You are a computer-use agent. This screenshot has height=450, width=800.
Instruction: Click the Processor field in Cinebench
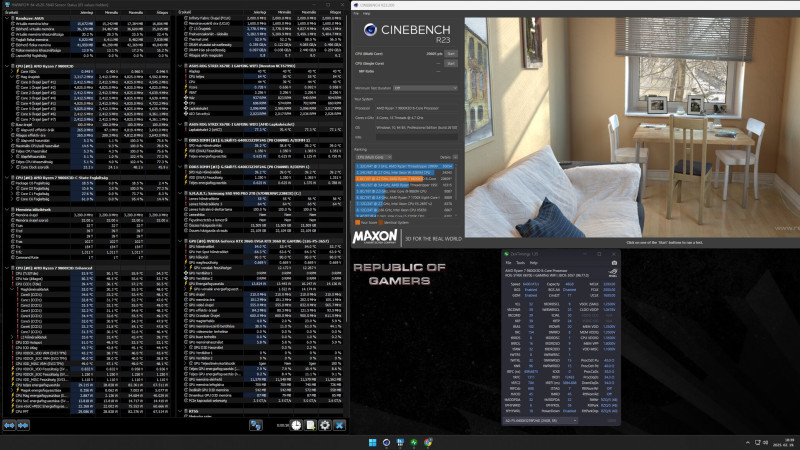coord(417,108)
